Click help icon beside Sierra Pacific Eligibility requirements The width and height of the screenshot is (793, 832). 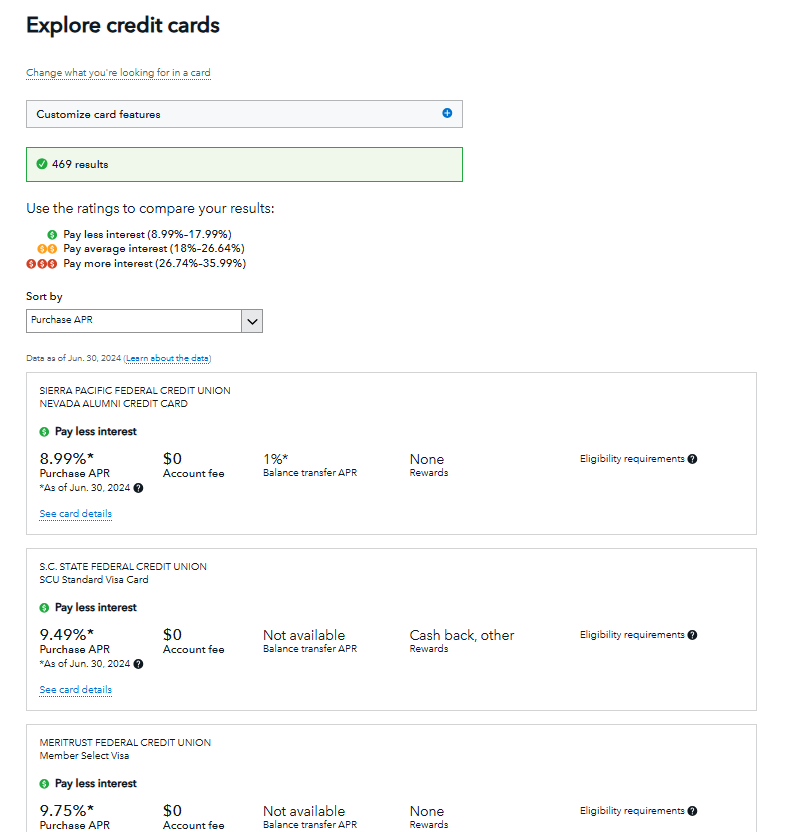(692, 459)
